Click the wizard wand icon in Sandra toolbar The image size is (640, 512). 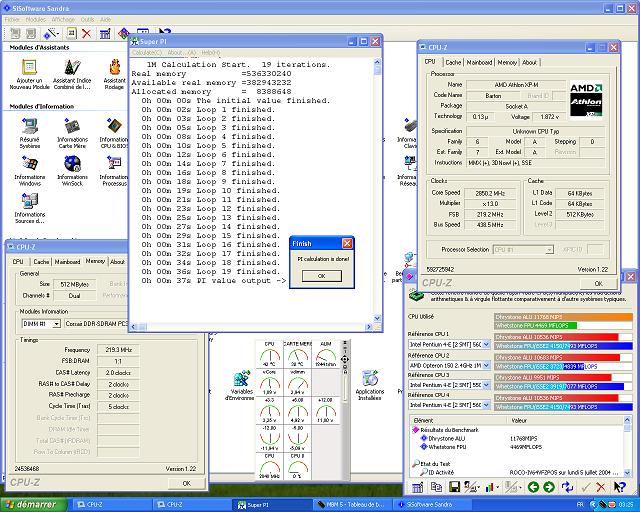point(49,33)
